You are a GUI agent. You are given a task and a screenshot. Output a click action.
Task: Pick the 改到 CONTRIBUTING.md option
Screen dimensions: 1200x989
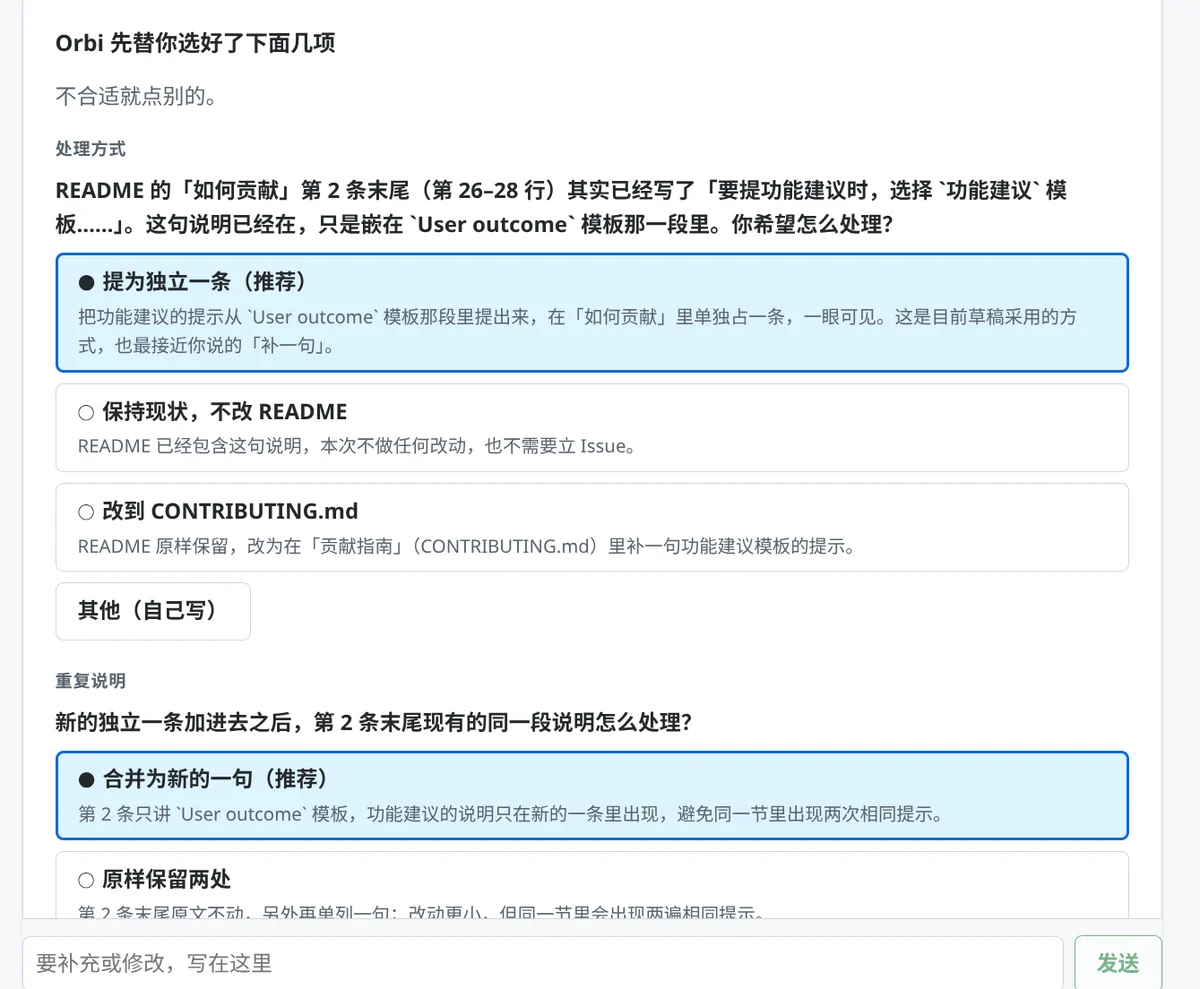click(x=592, y=527)
